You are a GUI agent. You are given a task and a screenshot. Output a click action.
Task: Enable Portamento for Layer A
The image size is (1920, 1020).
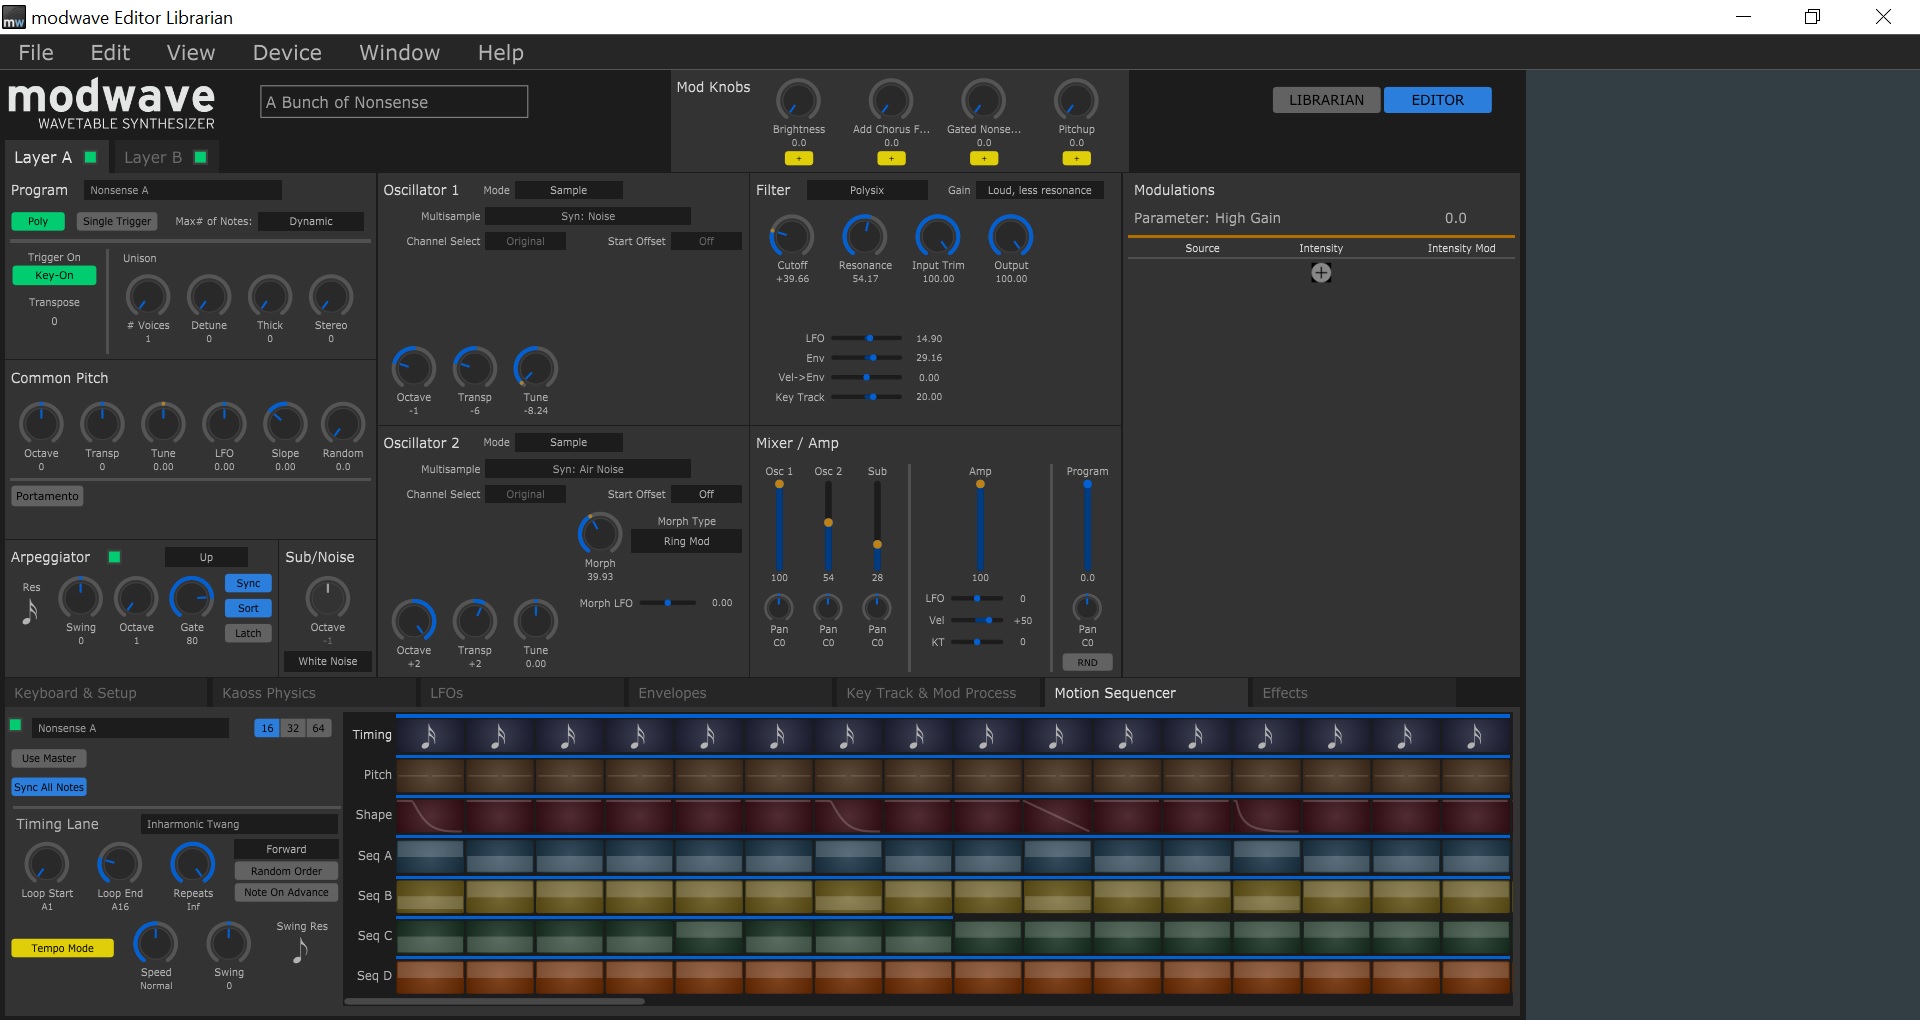[46, 495]
